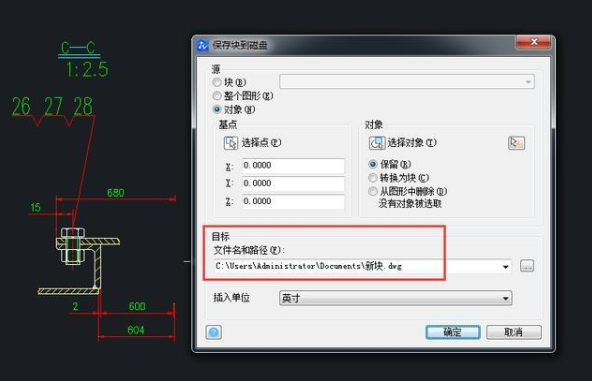
Task: Click the 选择点 (P) label
Action: point(261,143)
